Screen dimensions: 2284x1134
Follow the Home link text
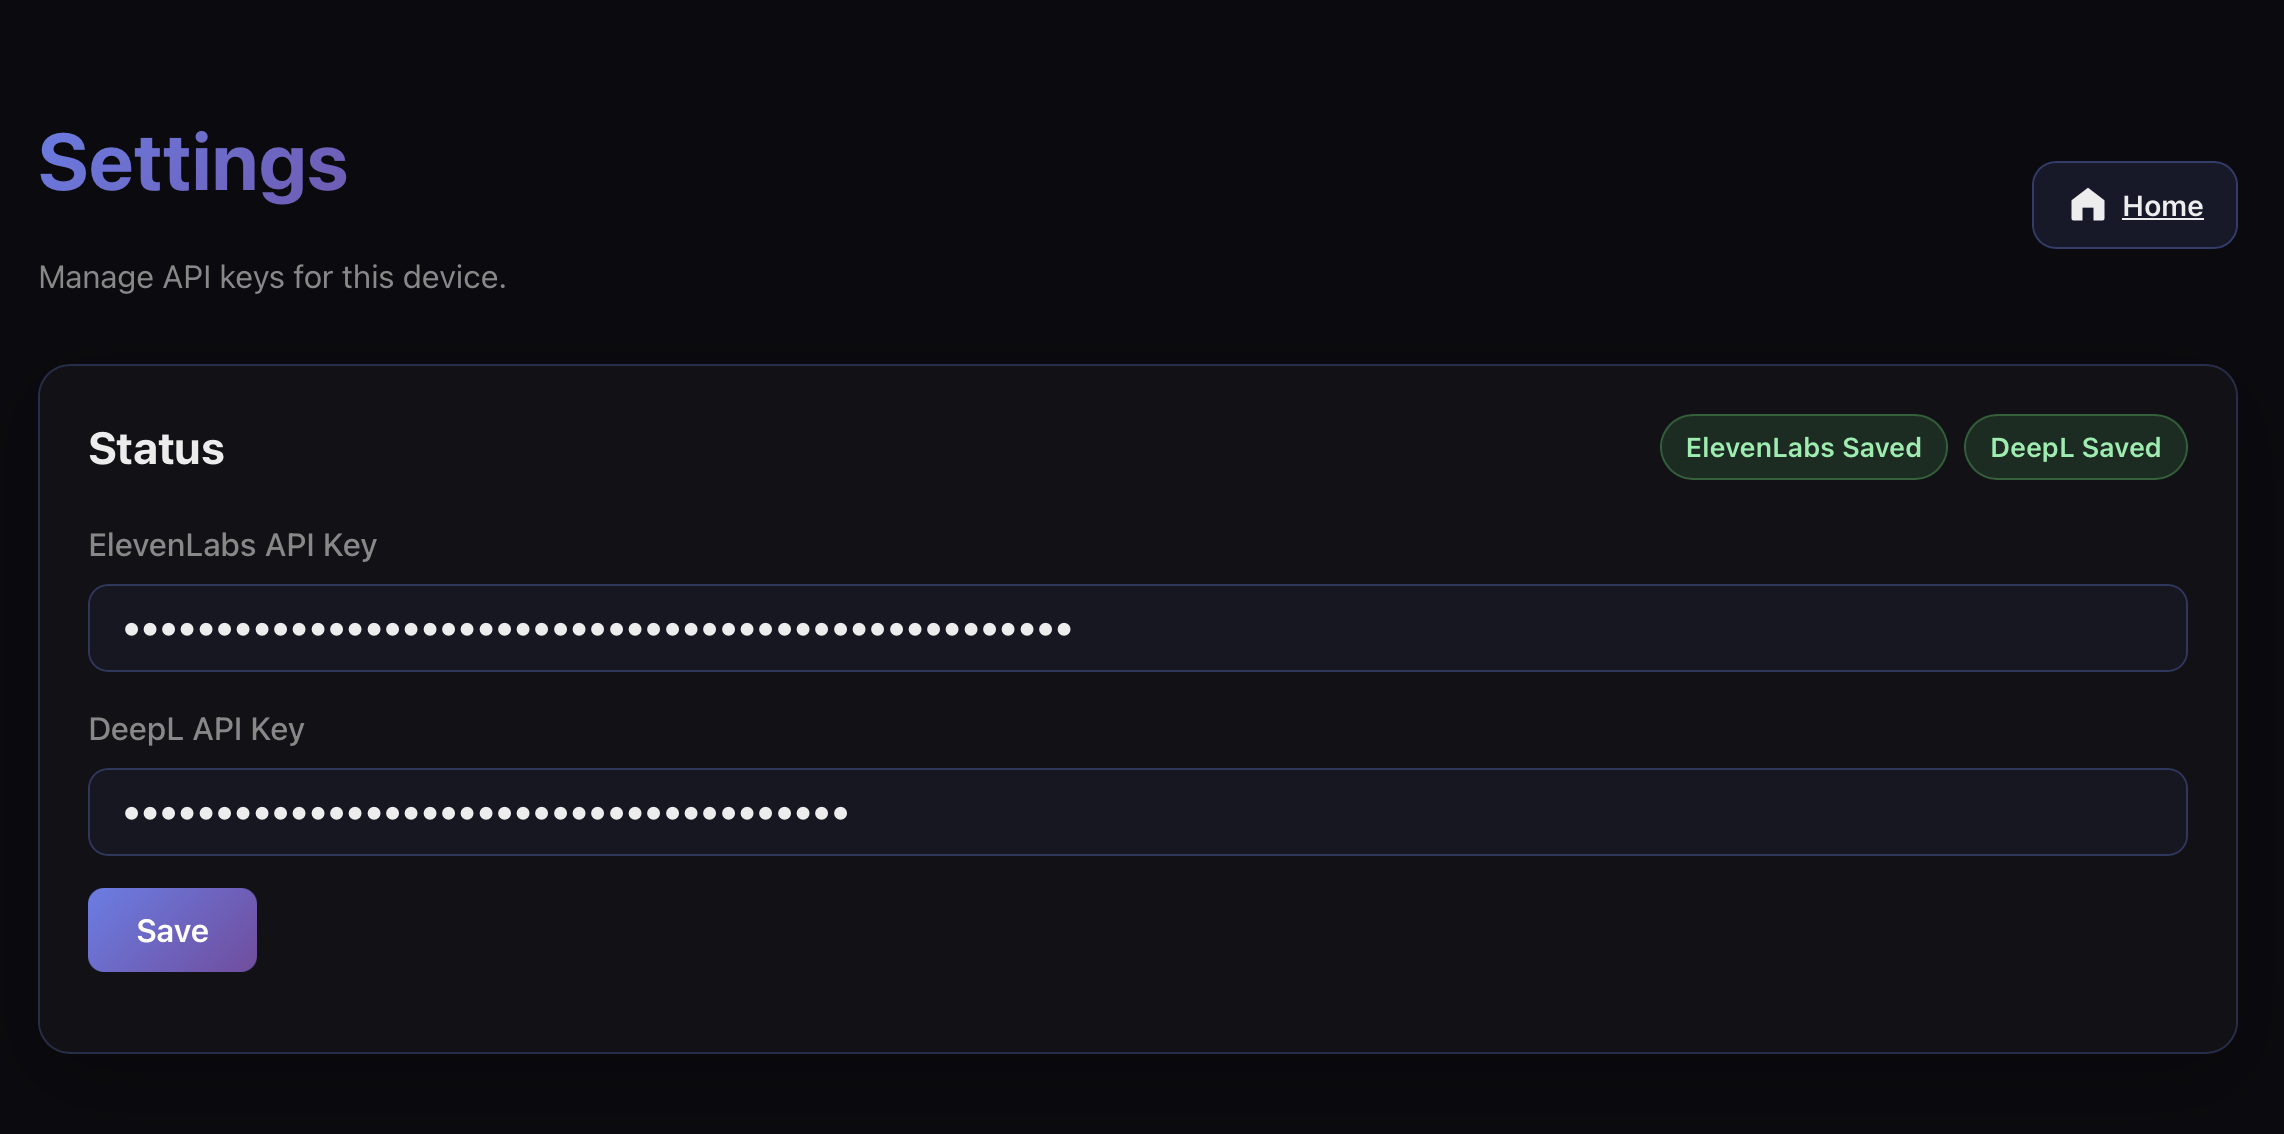[2162, 206]
